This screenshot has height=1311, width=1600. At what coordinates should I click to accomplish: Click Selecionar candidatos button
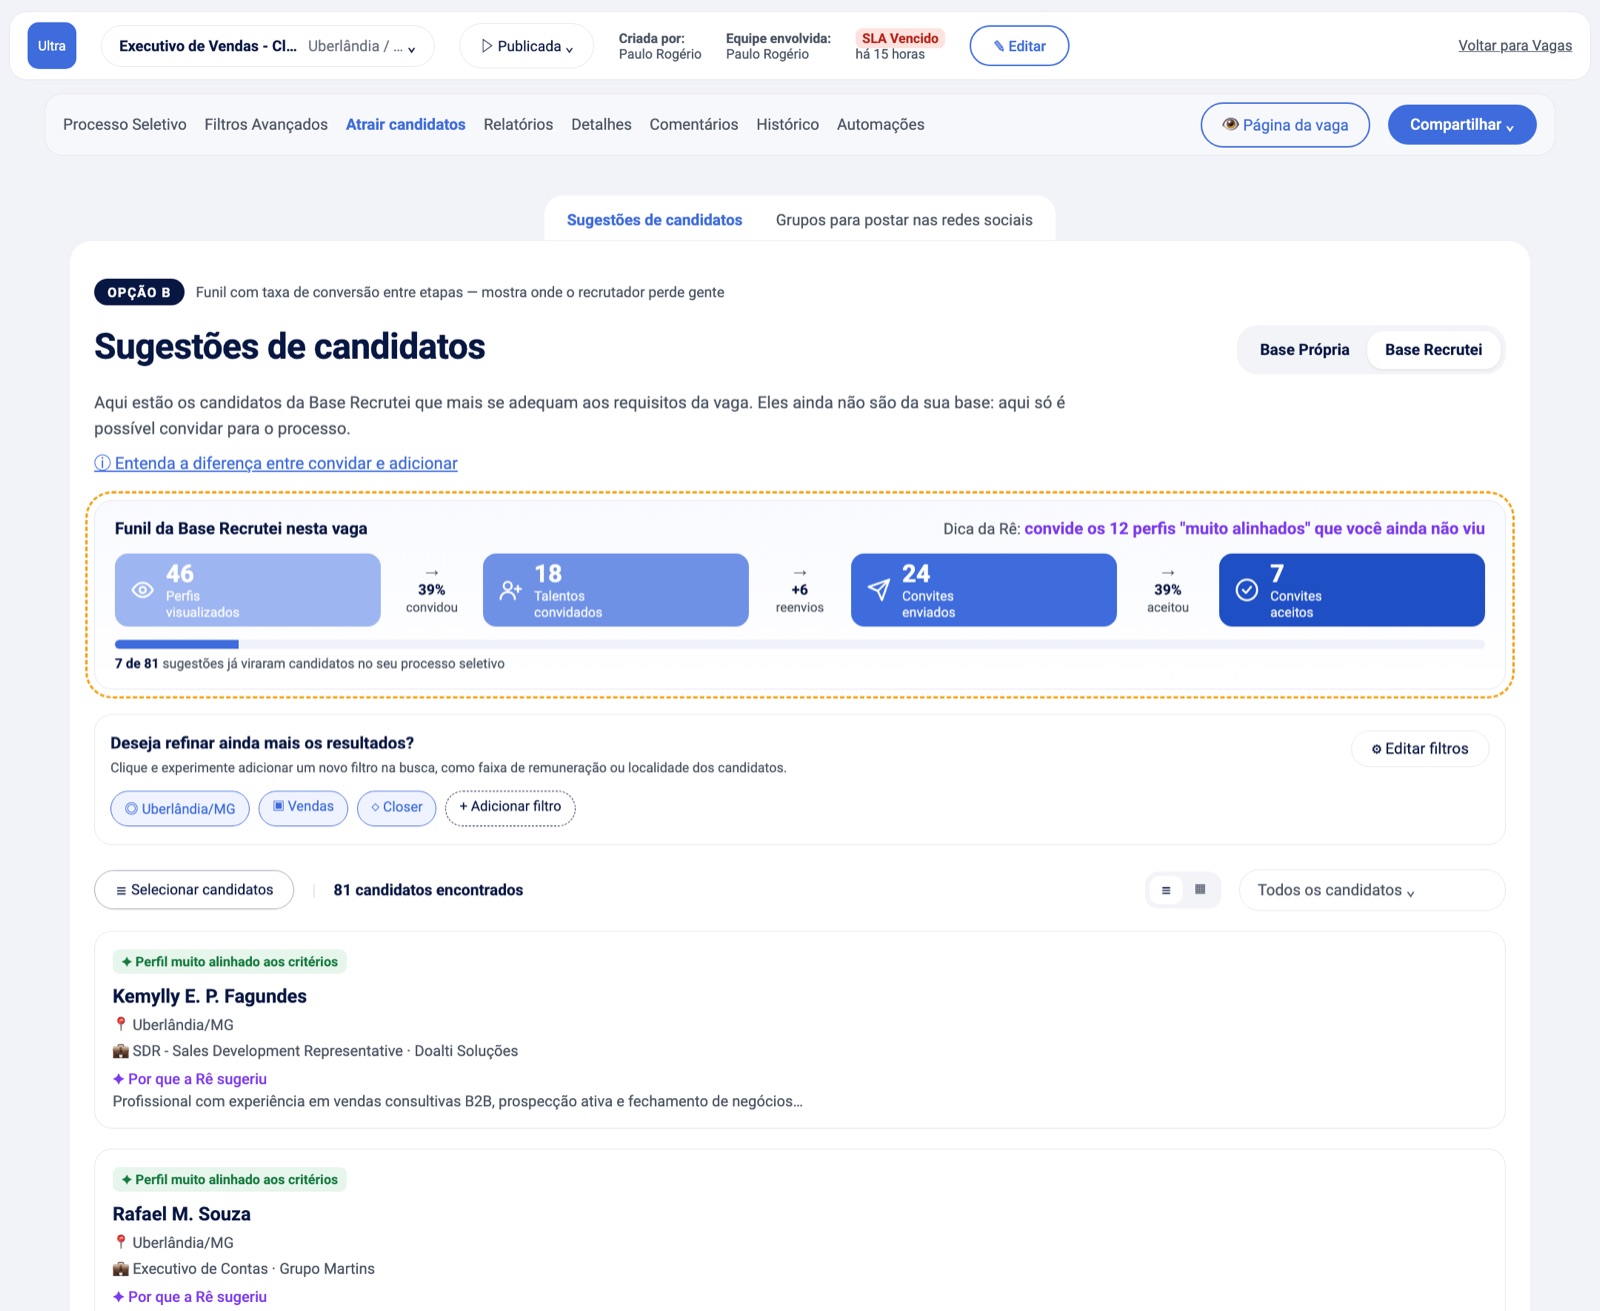pos(194,890)
